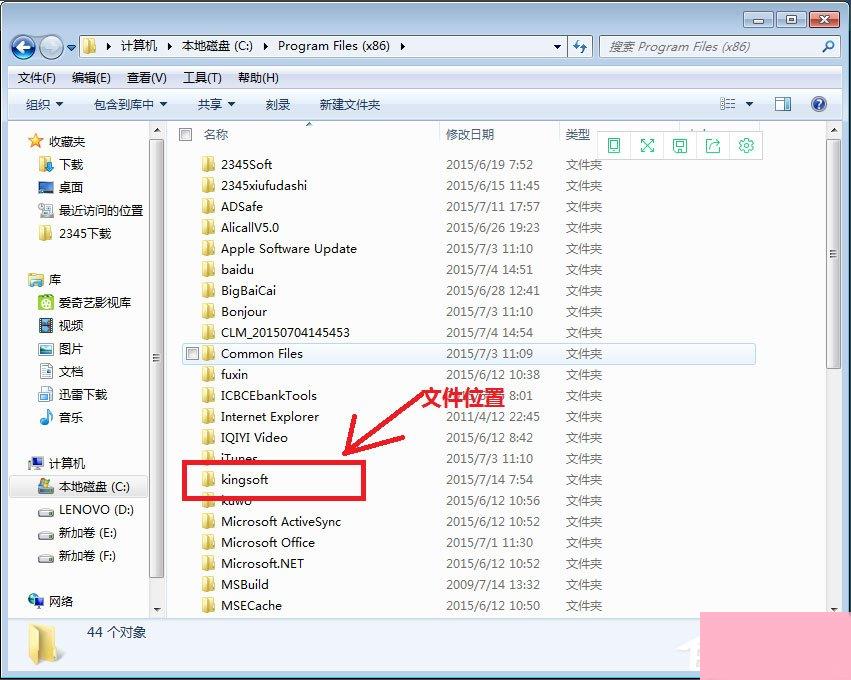Click the search magnifier icon
Screen dimensions: 851x680
click(x=828, y=47)
